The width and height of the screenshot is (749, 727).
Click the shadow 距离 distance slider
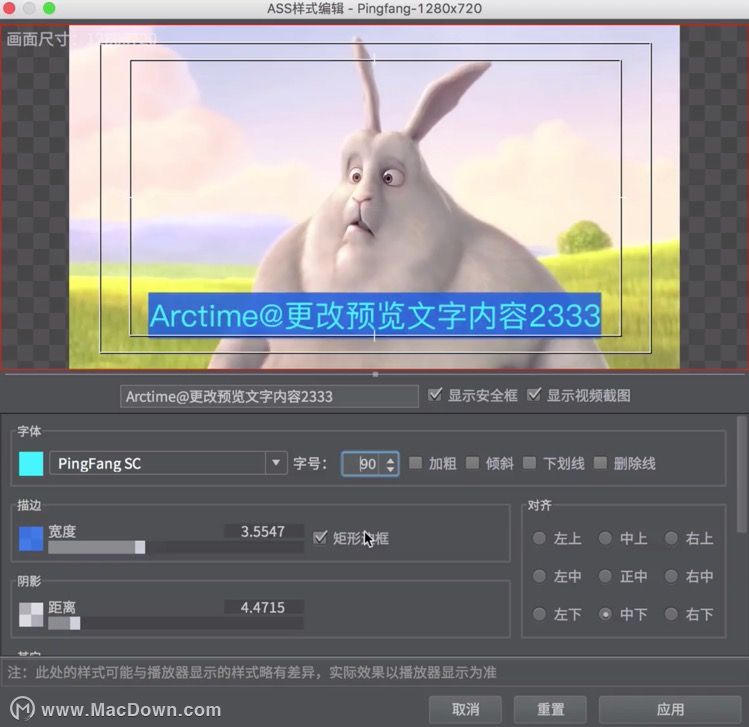coord(176,623)
